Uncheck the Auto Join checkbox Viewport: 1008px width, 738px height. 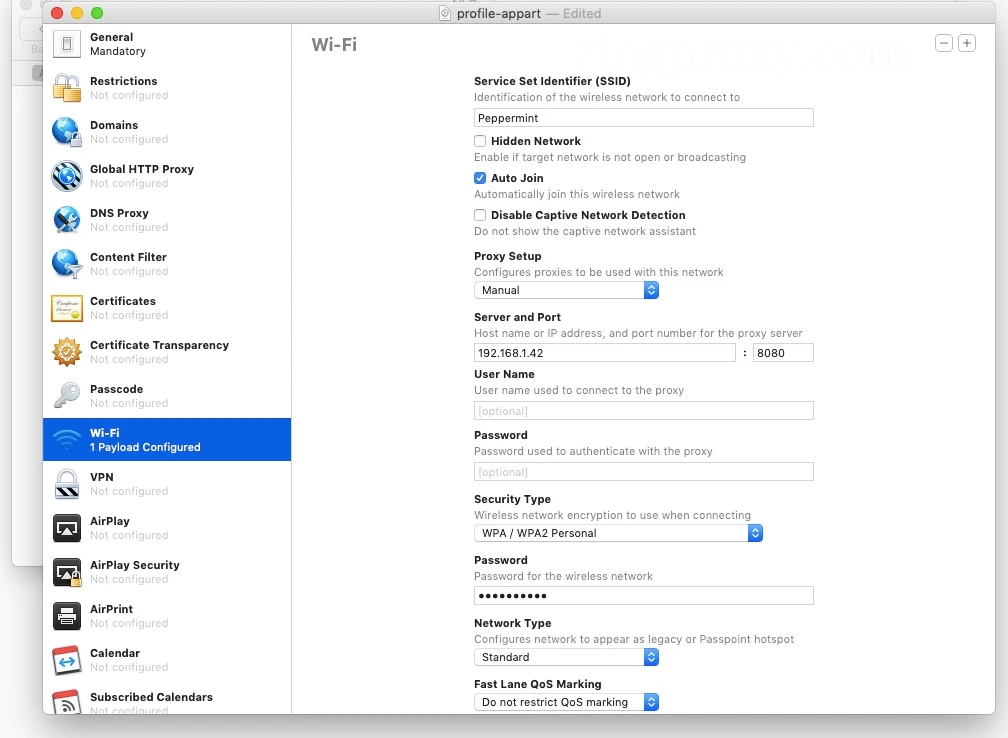480,178
